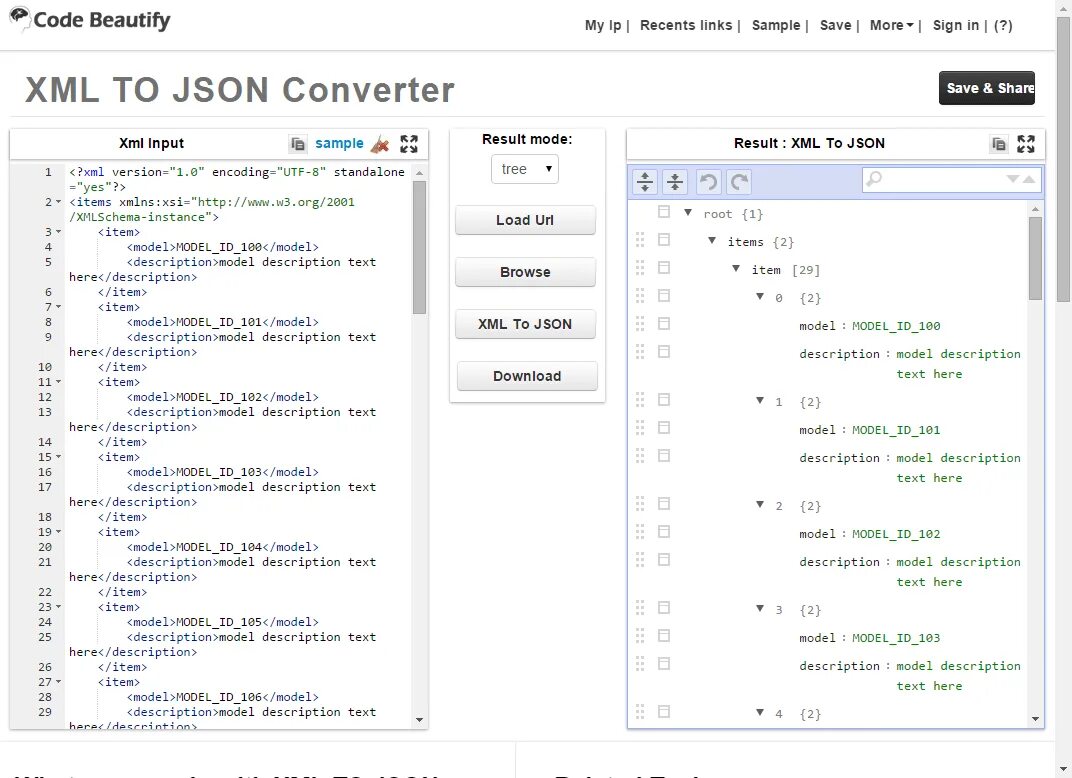Click drag handle beside MODEL_ID_101 row
This screenshot has height=778, width=1072.
point(640,428)
